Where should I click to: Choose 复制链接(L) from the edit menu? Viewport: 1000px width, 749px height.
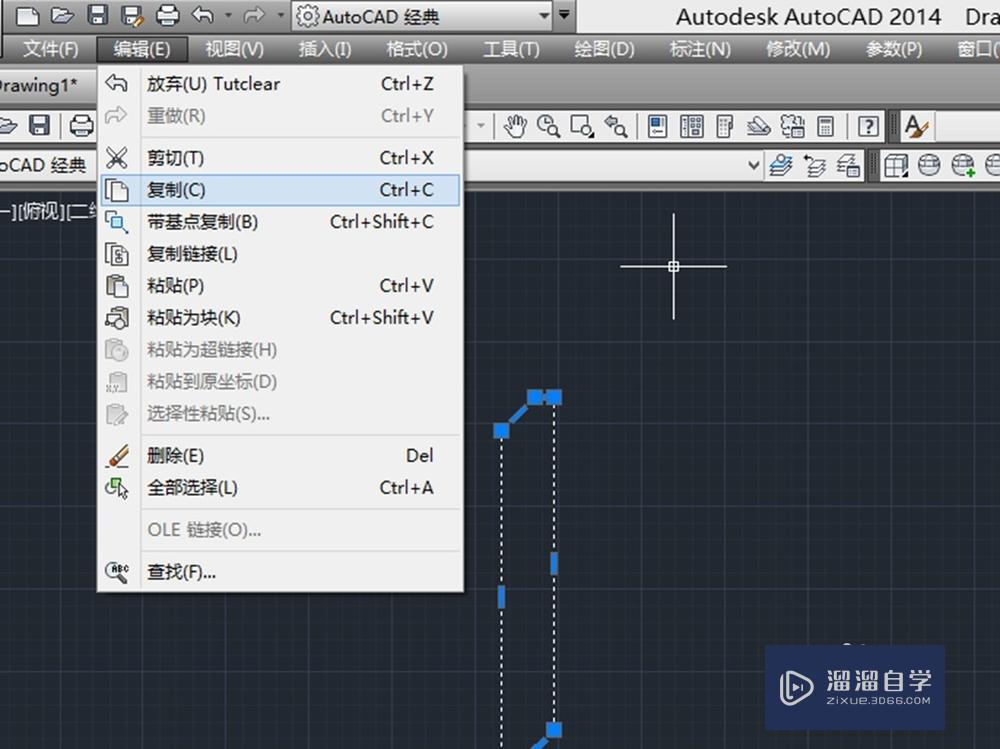(x=280, y=254)
